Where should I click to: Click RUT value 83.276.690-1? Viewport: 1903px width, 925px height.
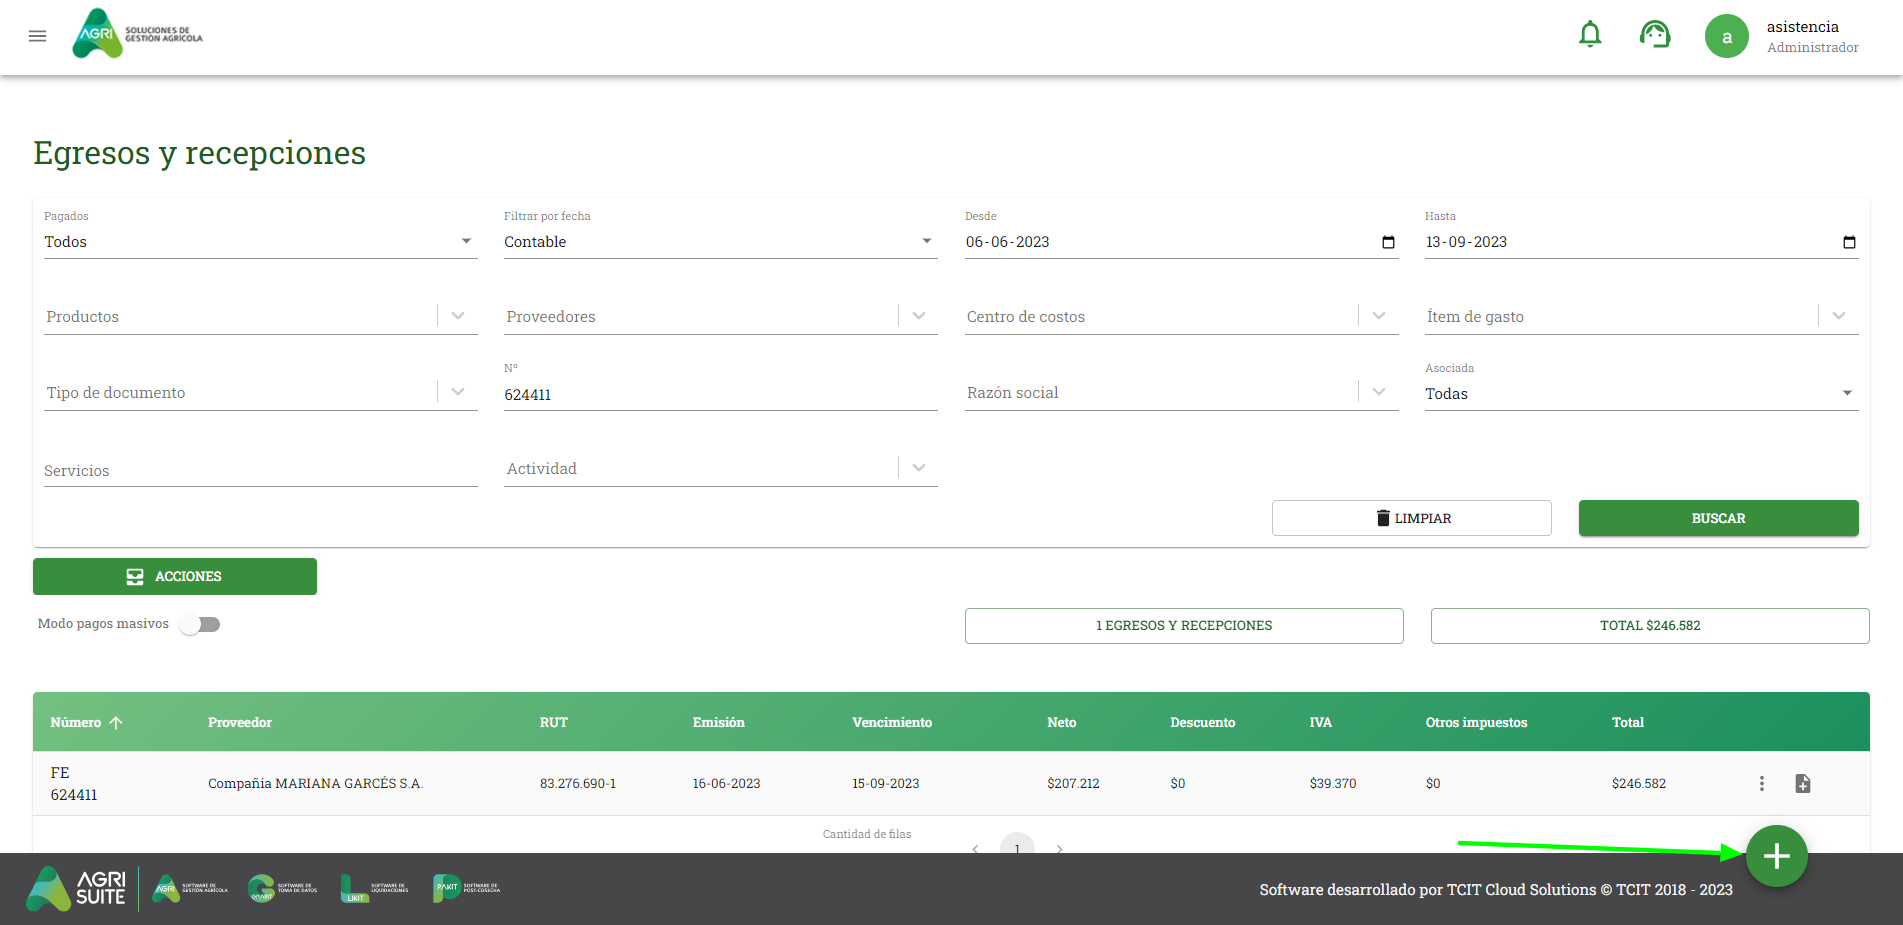(578, 783)
